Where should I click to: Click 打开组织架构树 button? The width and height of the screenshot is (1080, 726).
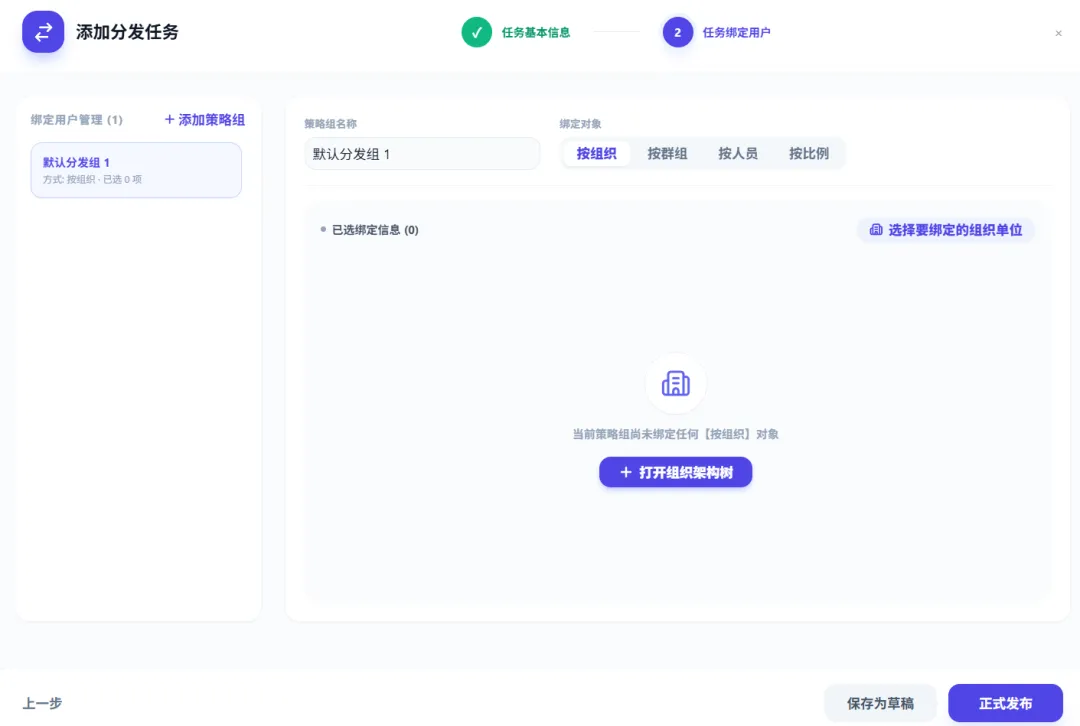pyautogui.click(x=675, y=472)
